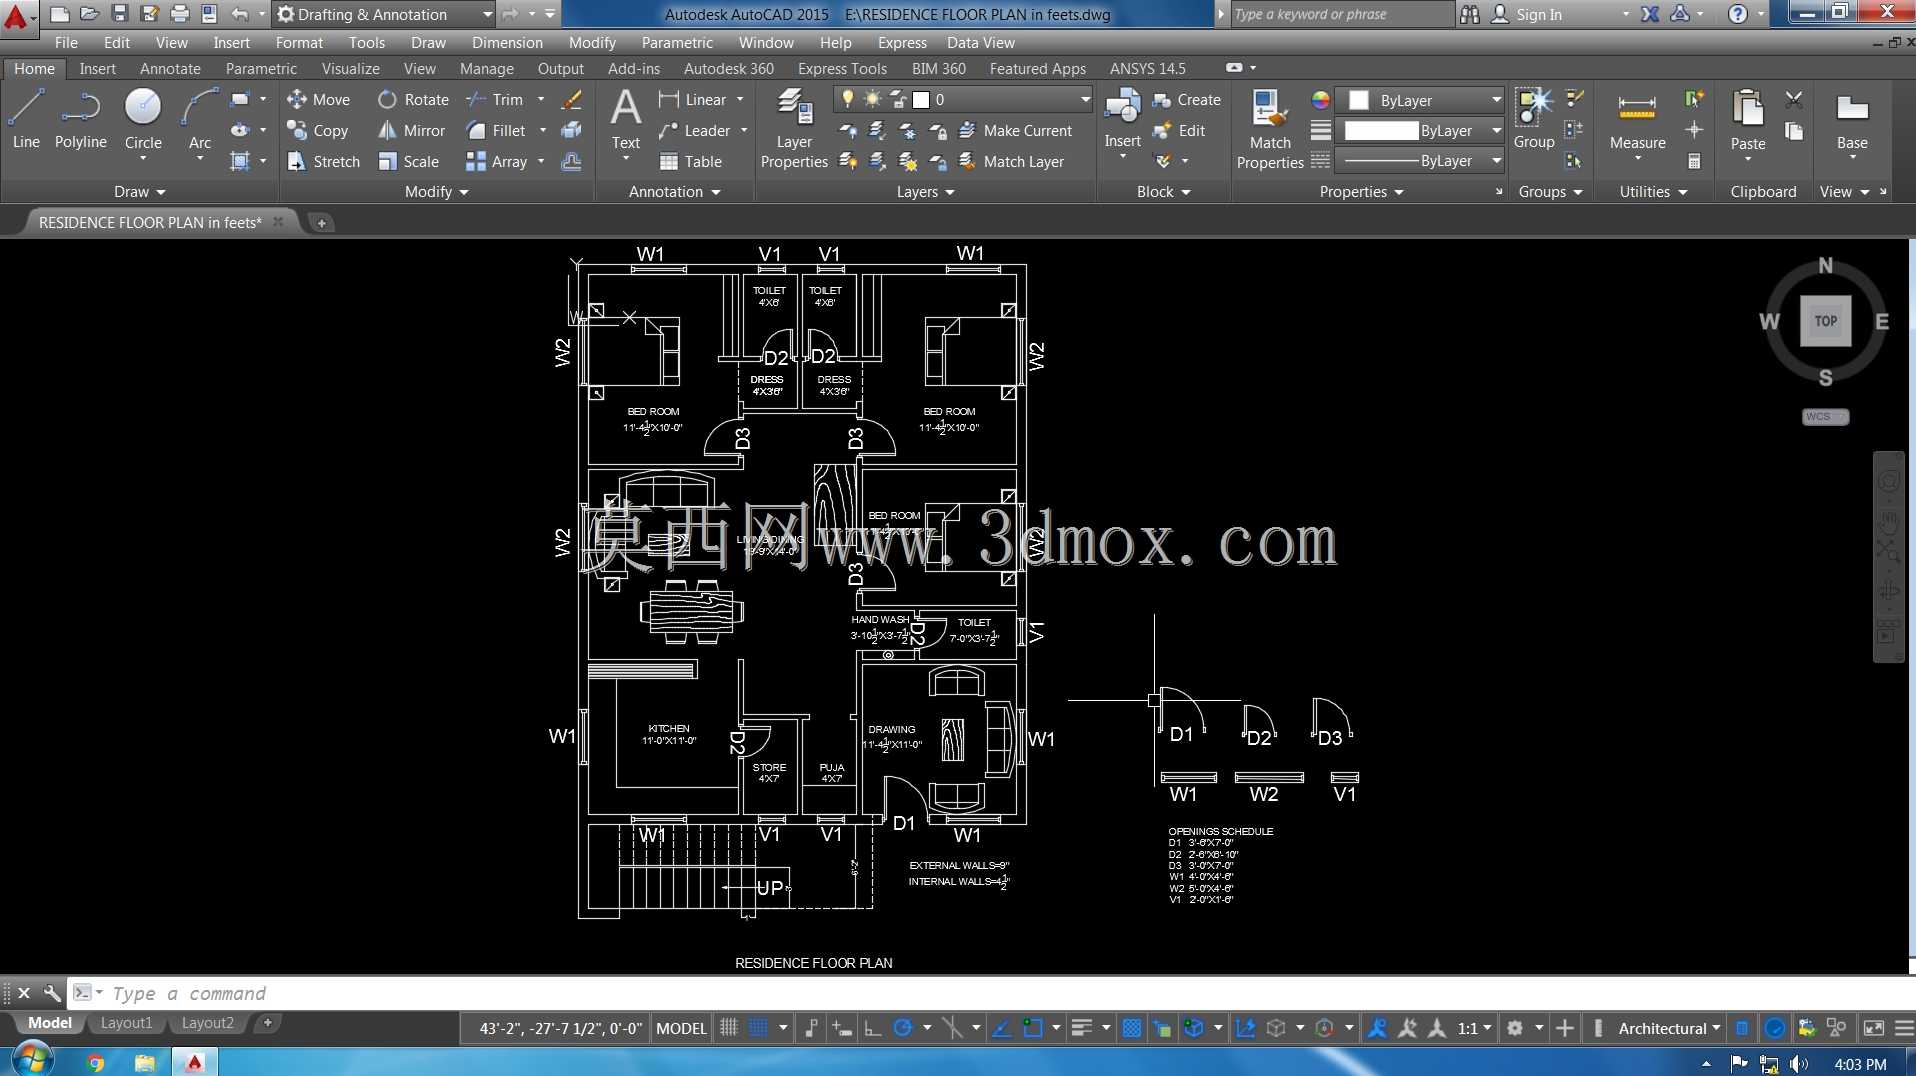Image resolution: width=1916 pixels, height=1076 pixels.
Task: Click Create block button
Action: [x=1187, y=100]
